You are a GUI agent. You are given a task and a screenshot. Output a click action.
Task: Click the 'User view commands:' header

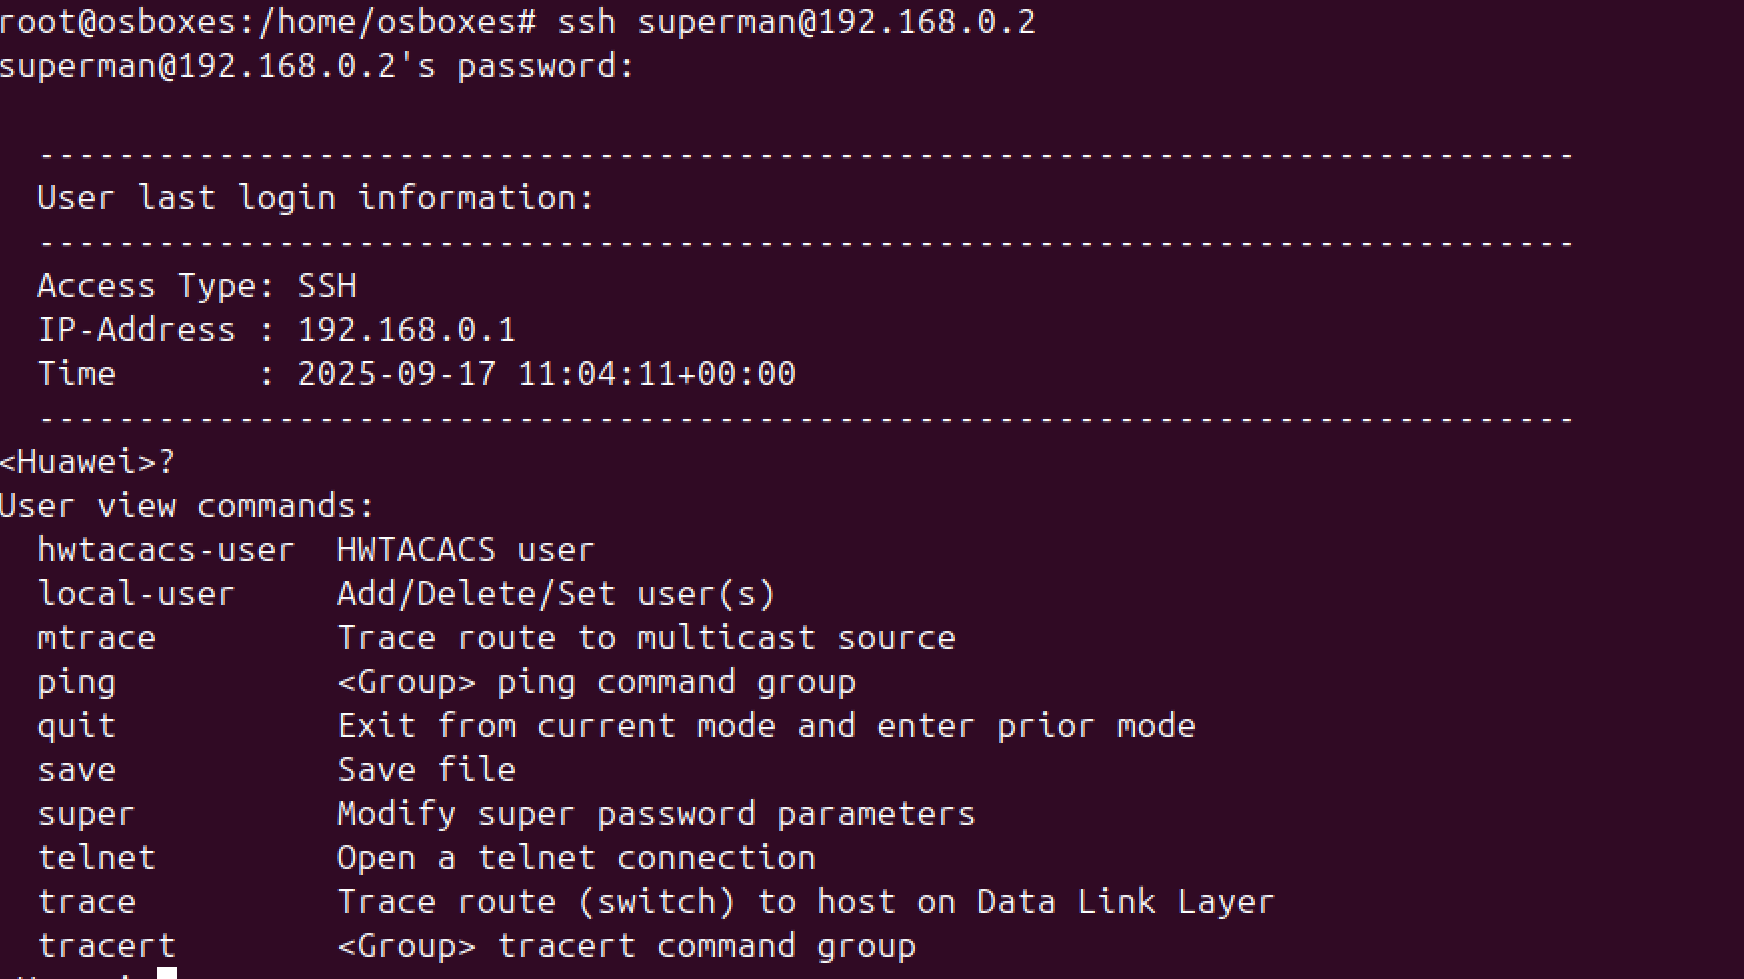click(186, 506)
